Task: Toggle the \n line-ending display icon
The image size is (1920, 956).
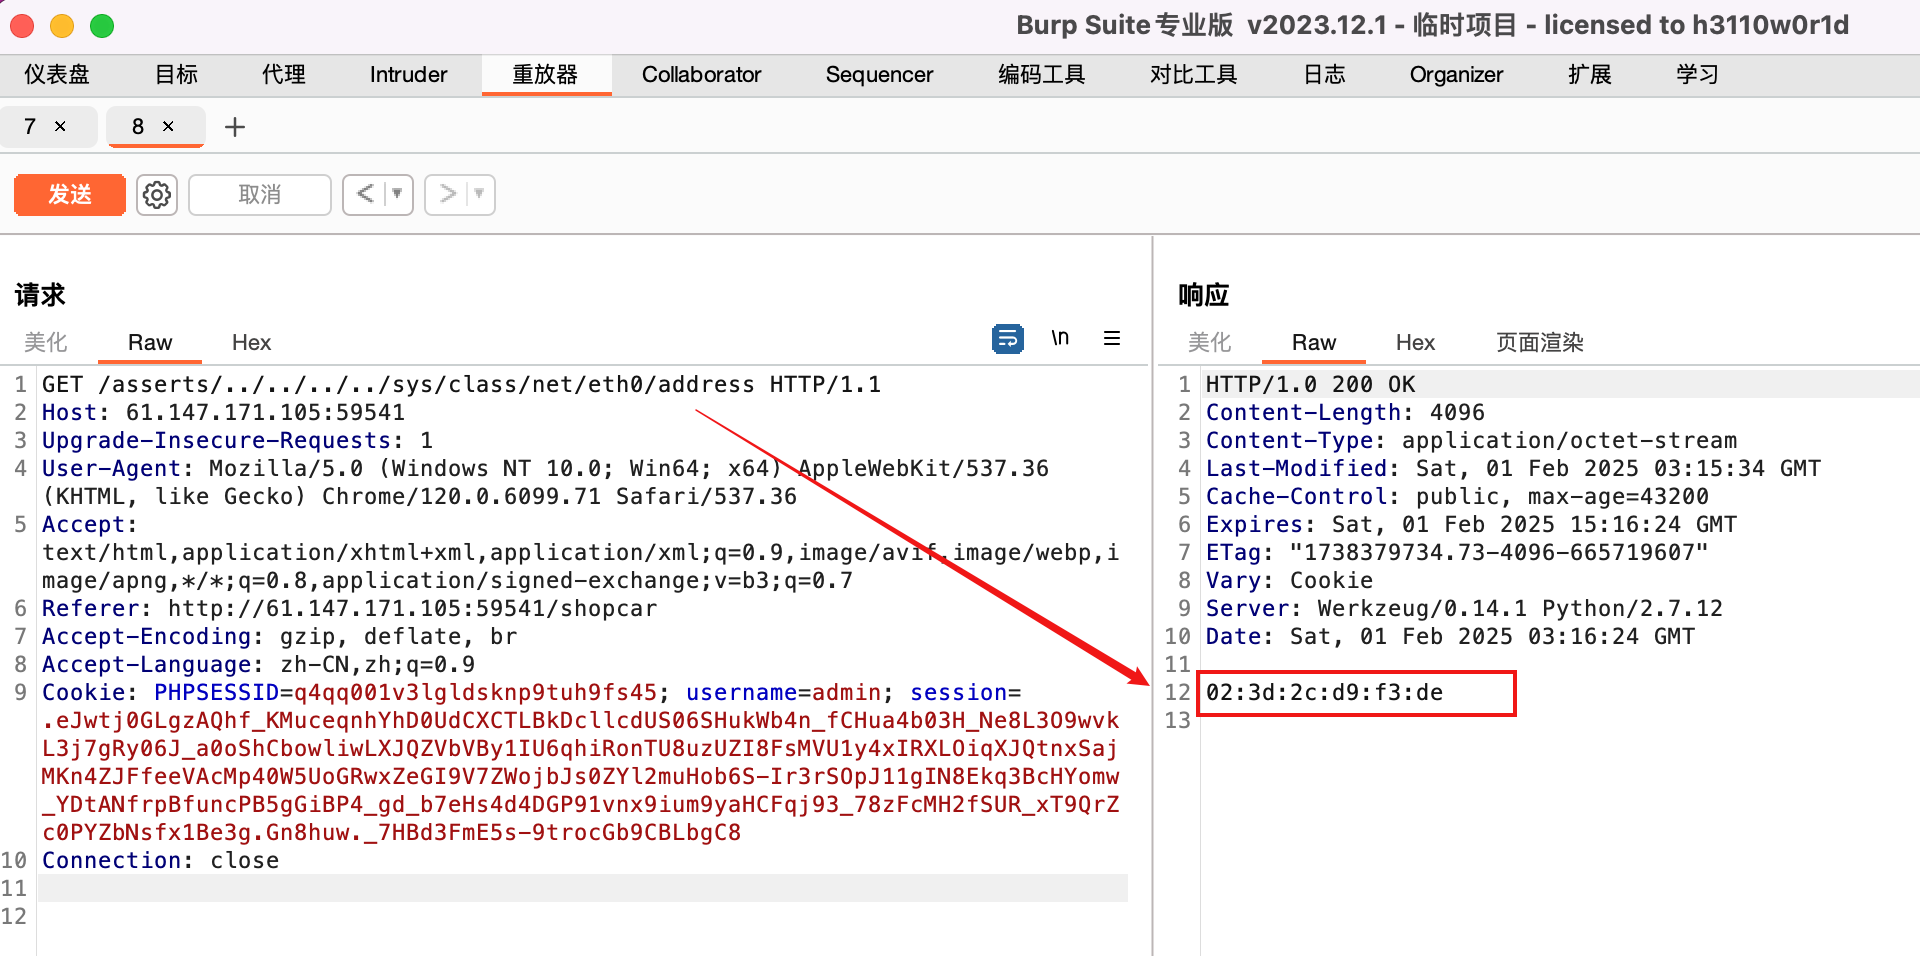Action: pos(1060,338)
